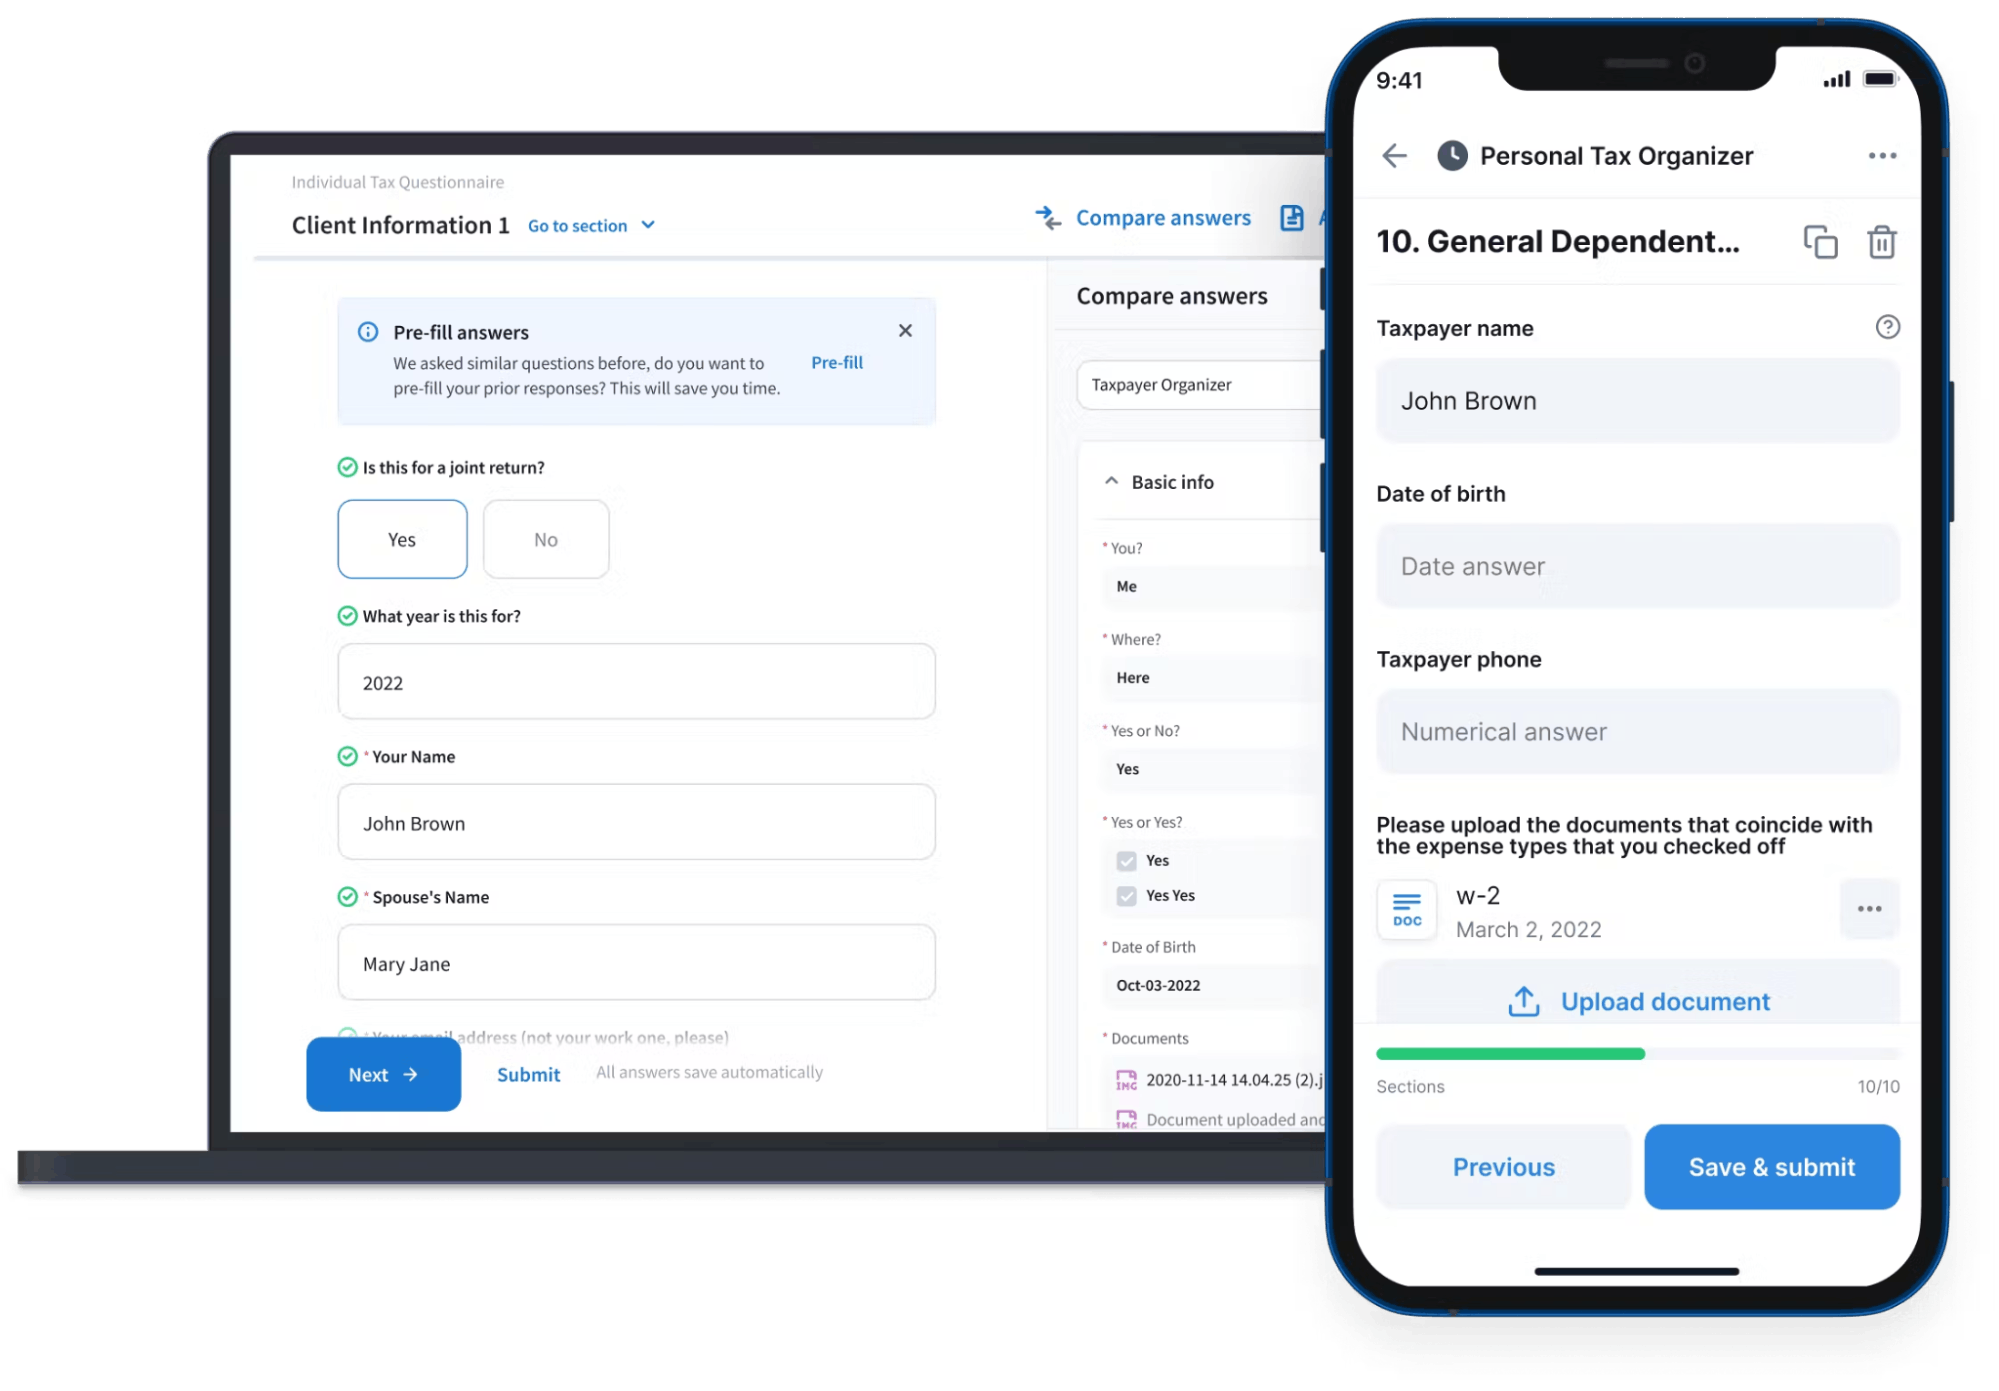The height and width of the screenshot is (1391, 1999).
Task: Click the Your Name input field
Action: pyautogui.click(x=638, y=823)
